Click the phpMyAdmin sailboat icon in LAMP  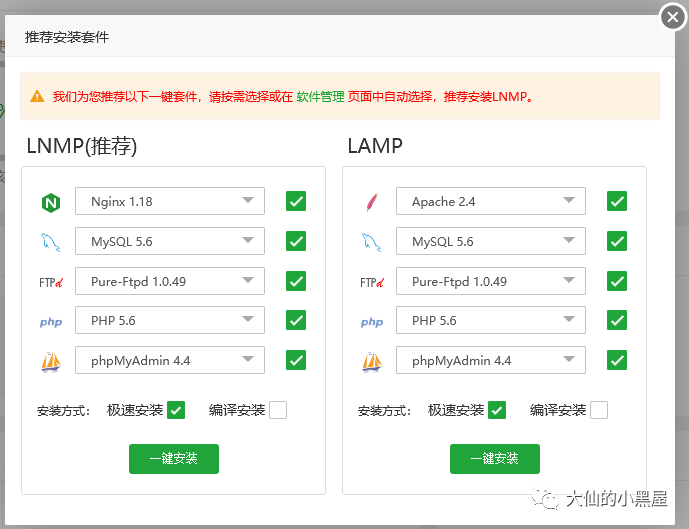372,361
